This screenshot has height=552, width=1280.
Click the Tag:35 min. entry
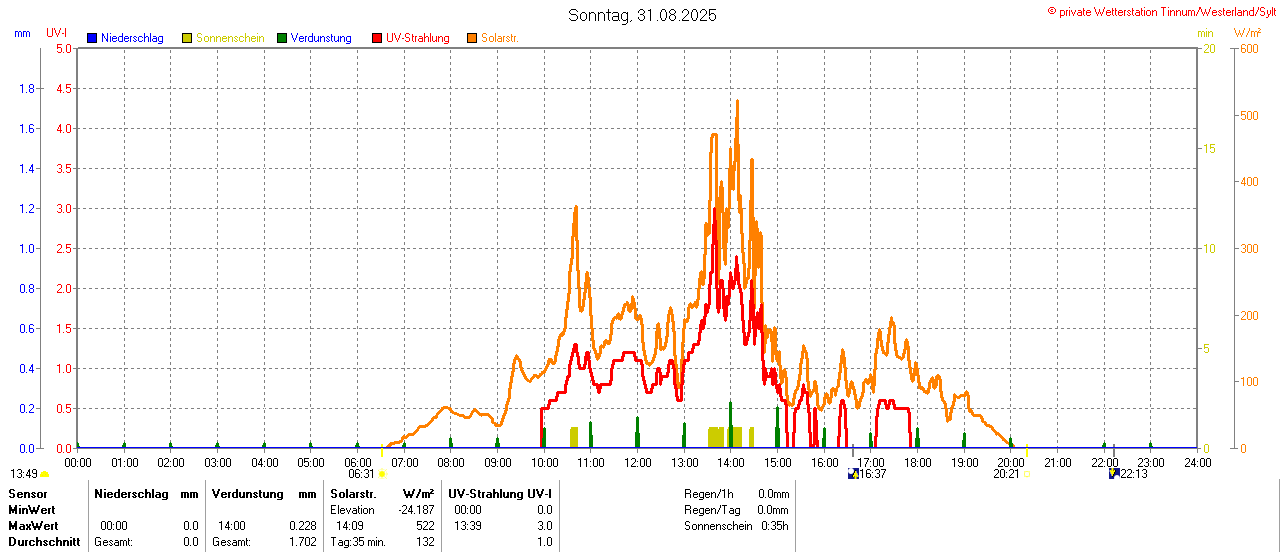pyautogui.click(x=358, y=542)
